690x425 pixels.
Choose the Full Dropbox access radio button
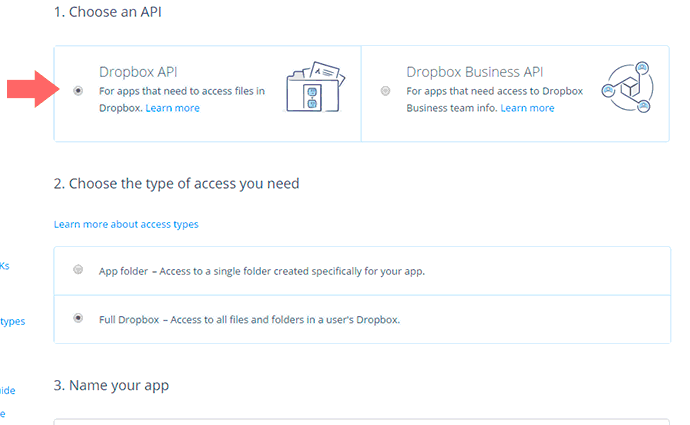pos(78,318)
